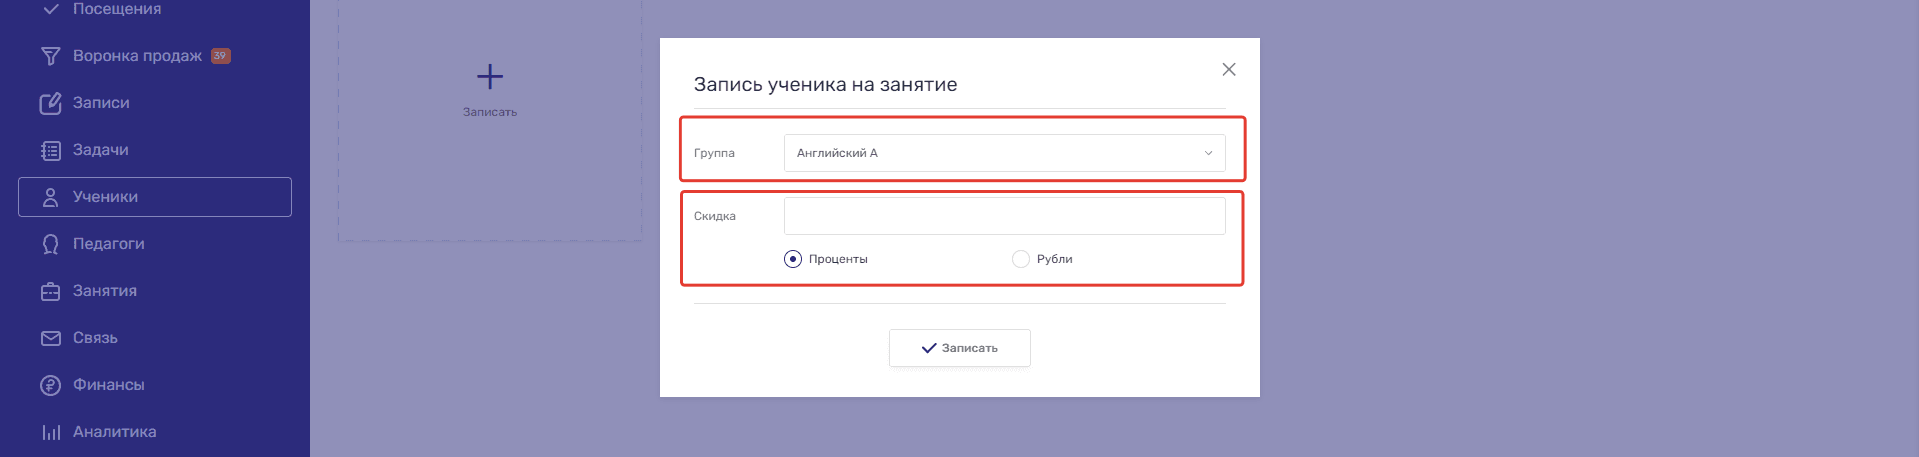Open the Посещения menu item
1919x457 pixels.
click(x=116, y=9)
